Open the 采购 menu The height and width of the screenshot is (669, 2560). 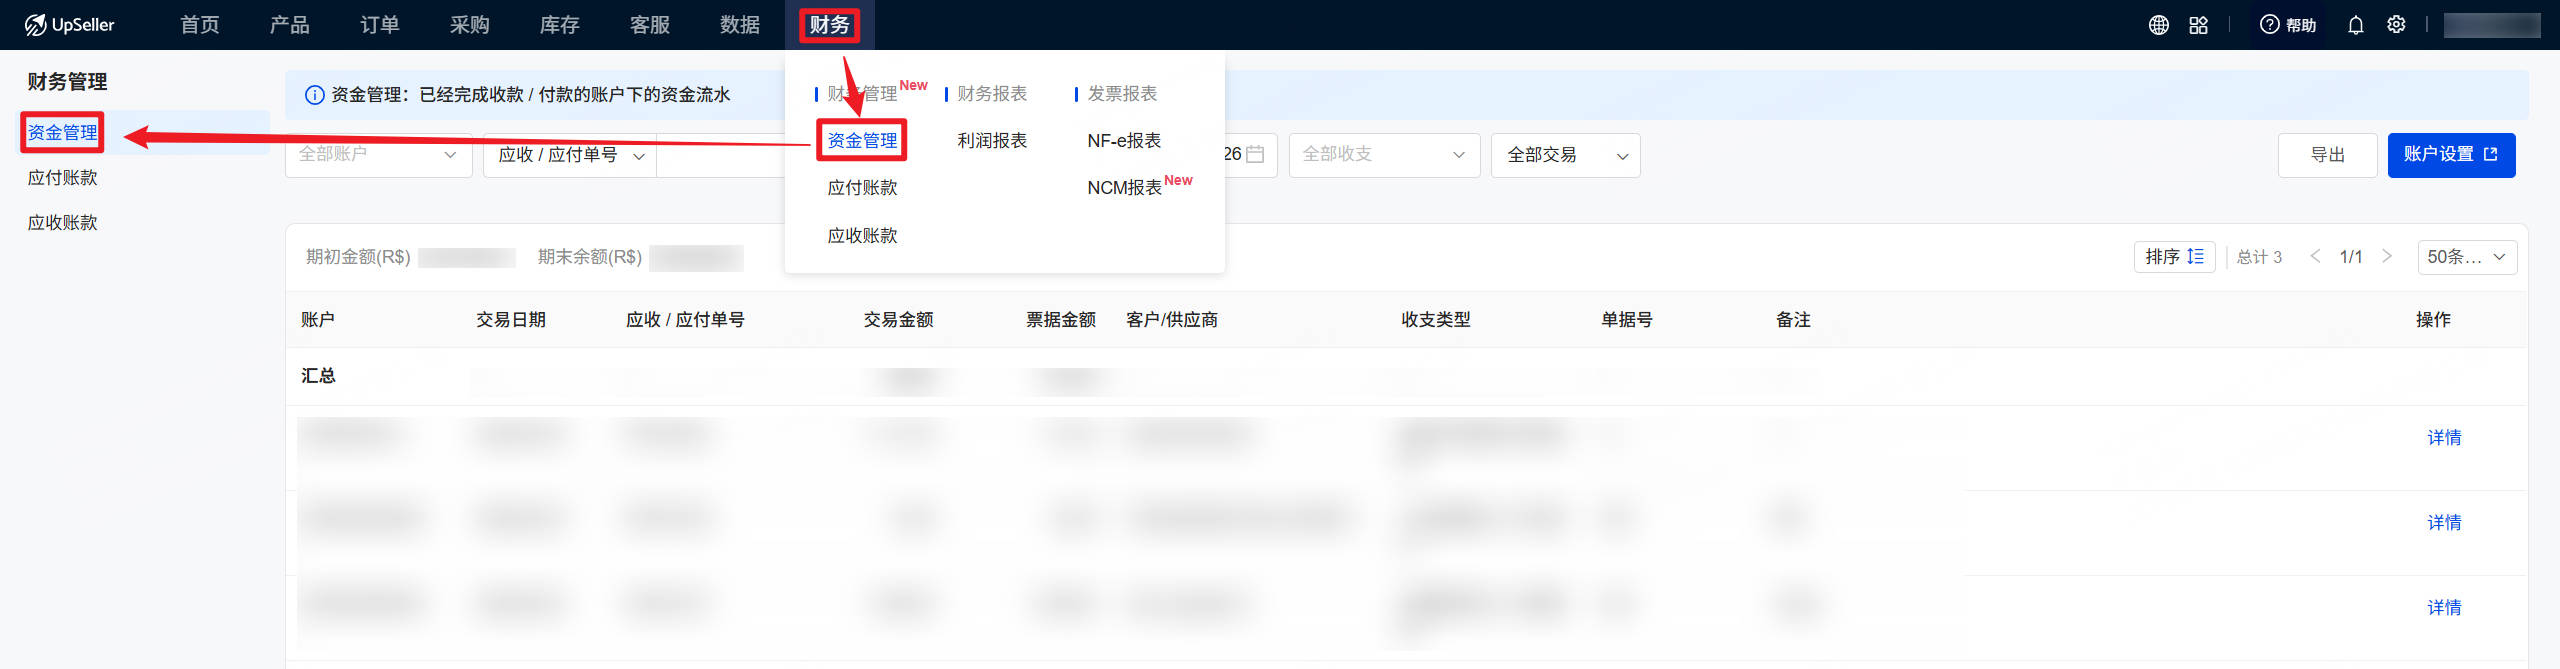pos(470,24)
